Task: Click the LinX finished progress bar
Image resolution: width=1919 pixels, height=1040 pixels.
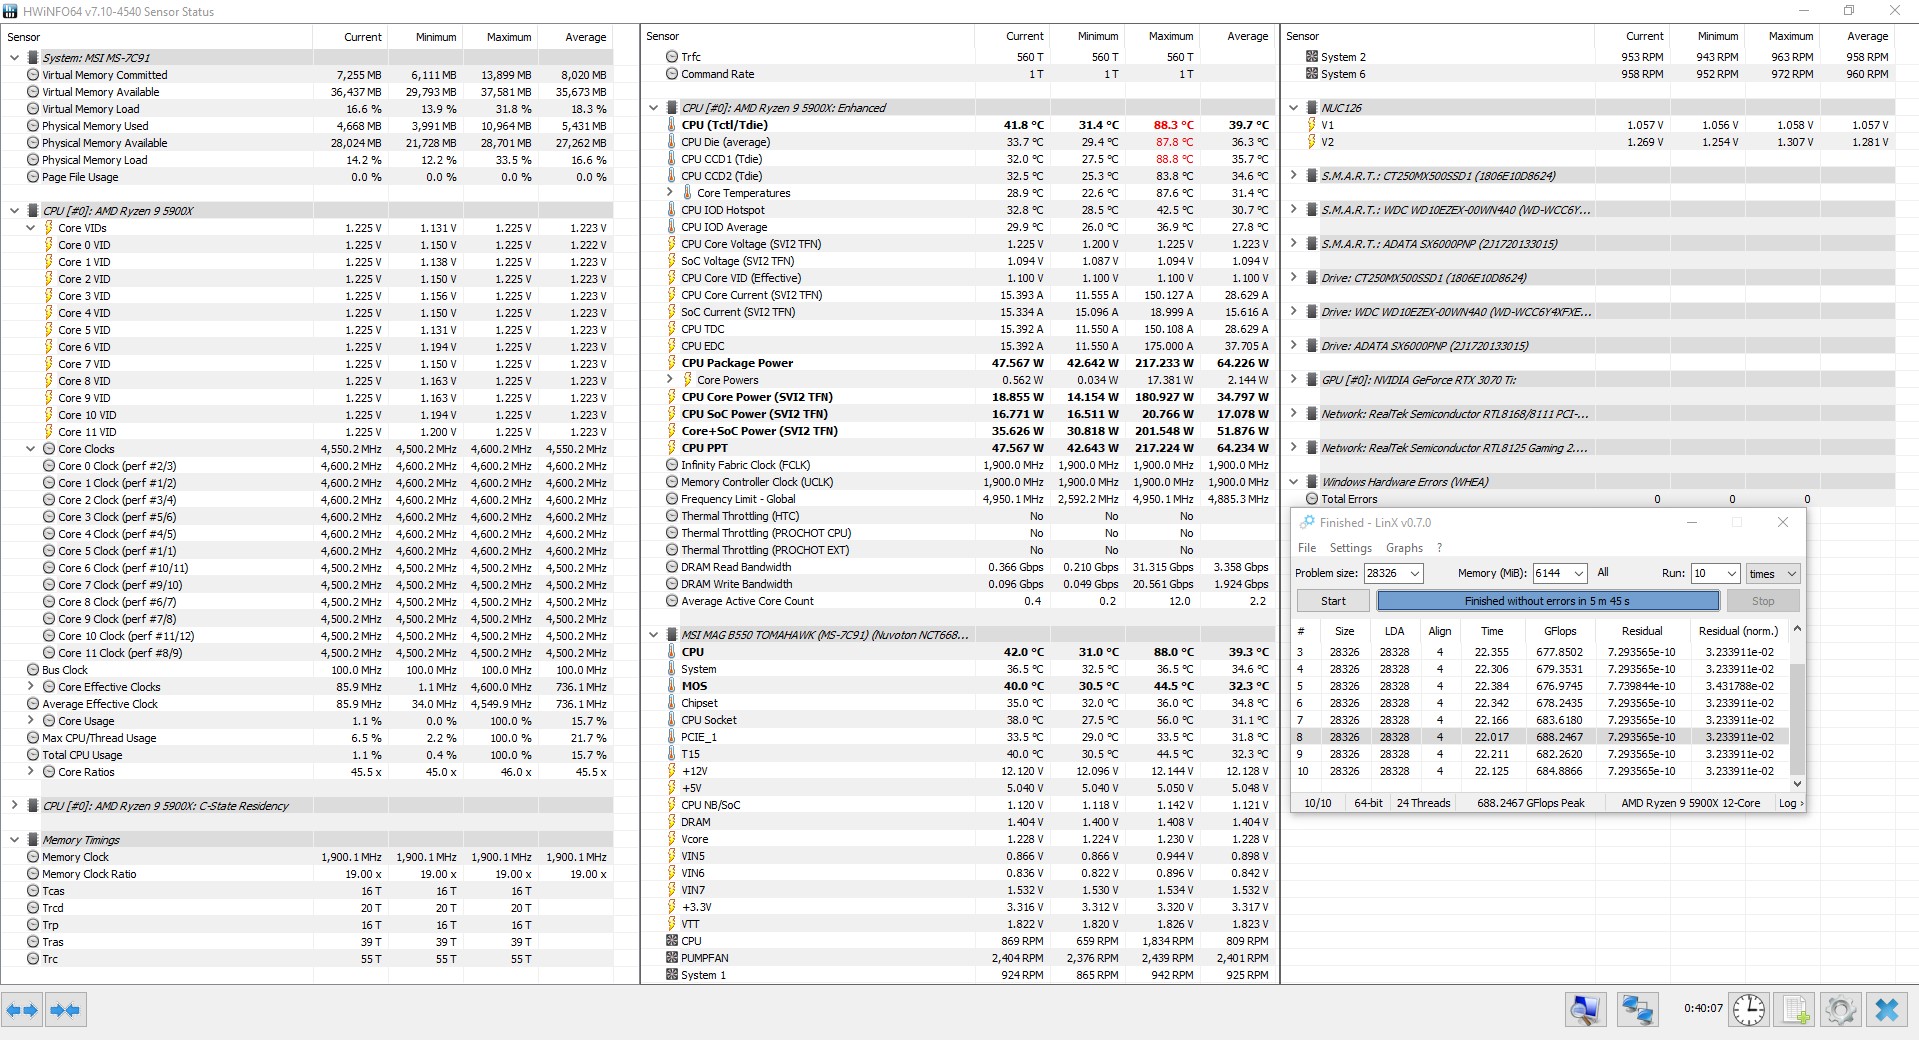Action: tap(1548, 601)
